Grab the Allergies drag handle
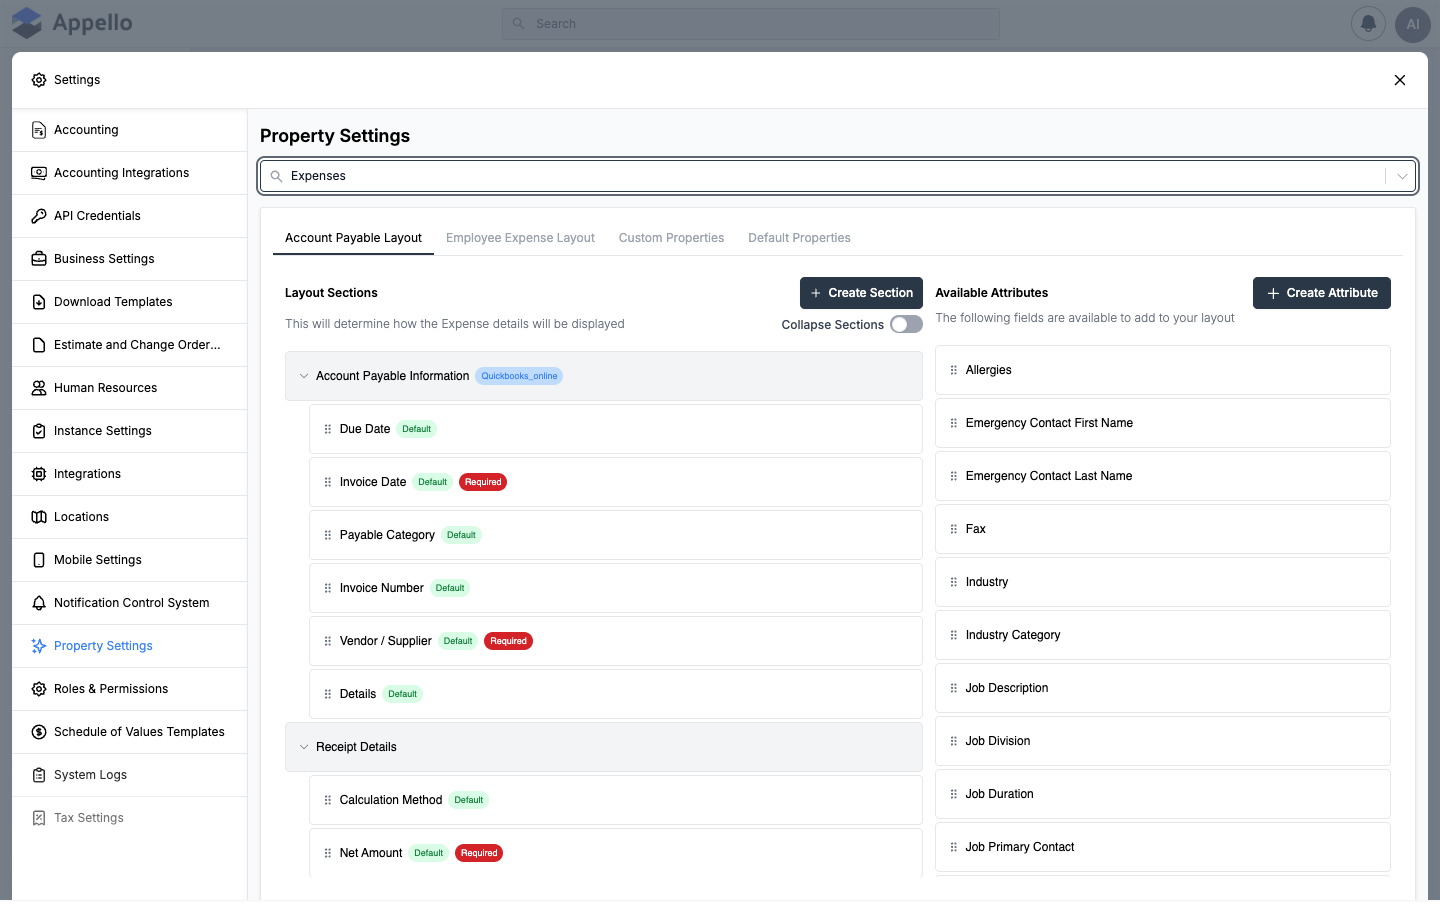This screenshot has height=918, width=1440. (954, 370)
